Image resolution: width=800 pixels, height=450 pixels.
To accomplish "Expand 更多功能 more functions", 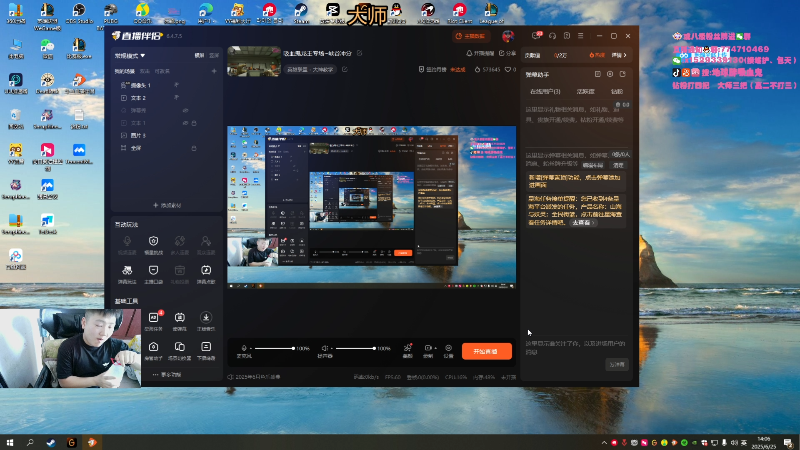I will (x=167, y=374).
